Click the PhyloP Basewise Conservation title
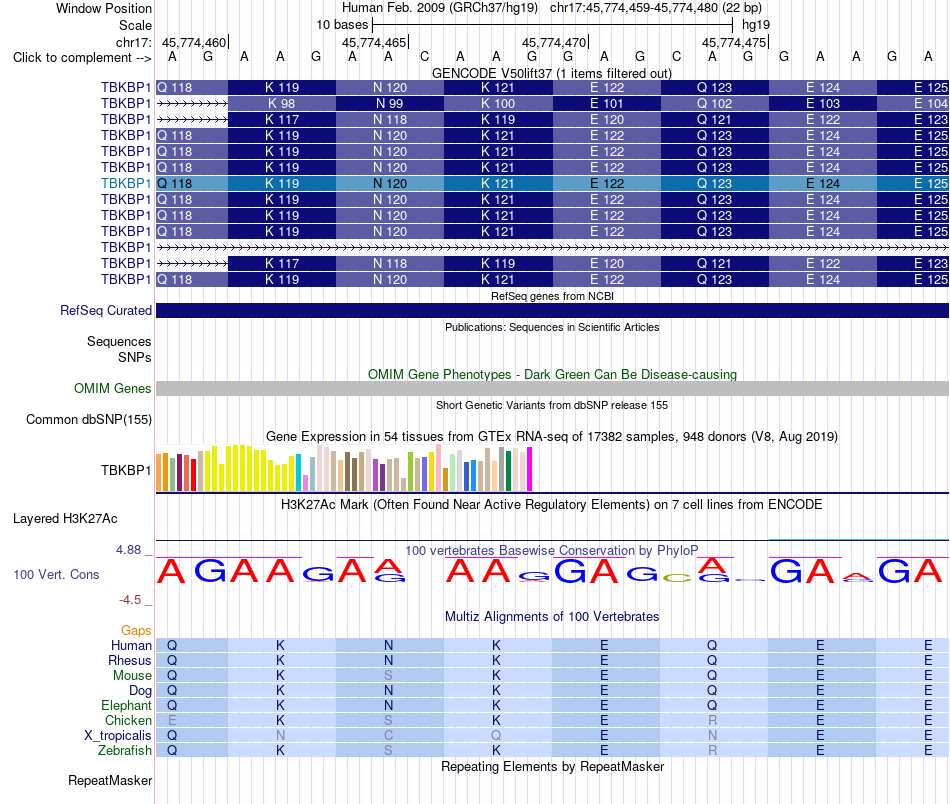Screen dimensions: 950x804 (x=552, y=550)
